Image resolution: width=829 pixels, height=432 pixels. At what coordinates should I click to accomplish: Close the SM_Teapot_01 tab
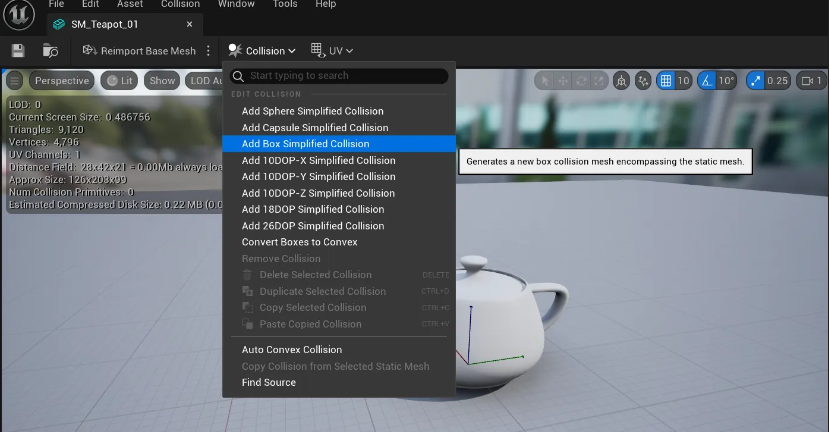pyautogui.click(x=189, y=24)
